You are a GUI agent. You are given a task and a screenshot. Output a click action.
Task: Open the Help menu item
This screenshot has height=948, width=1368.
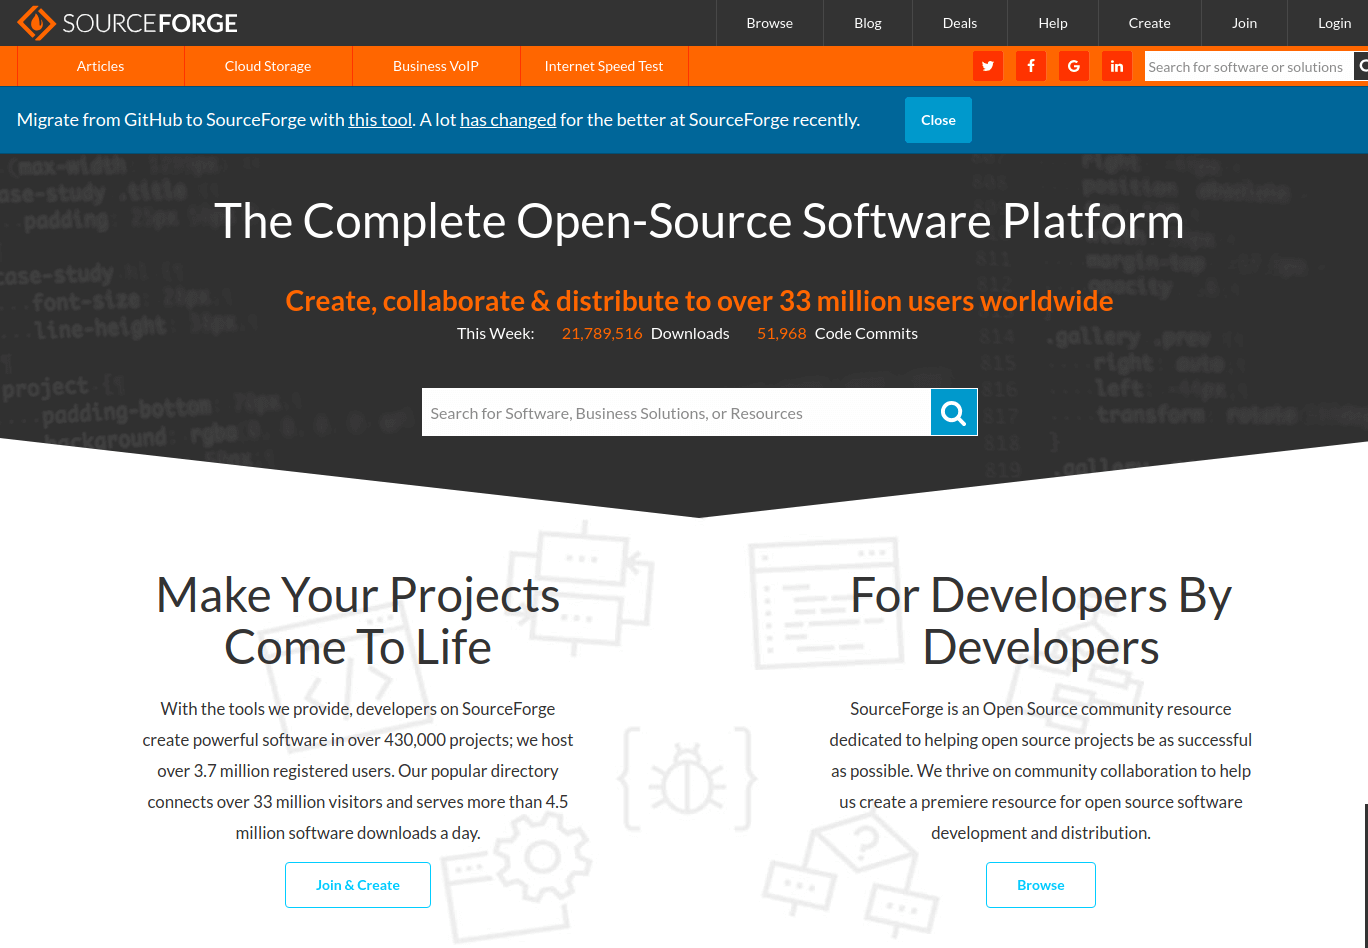(1053, 23)
